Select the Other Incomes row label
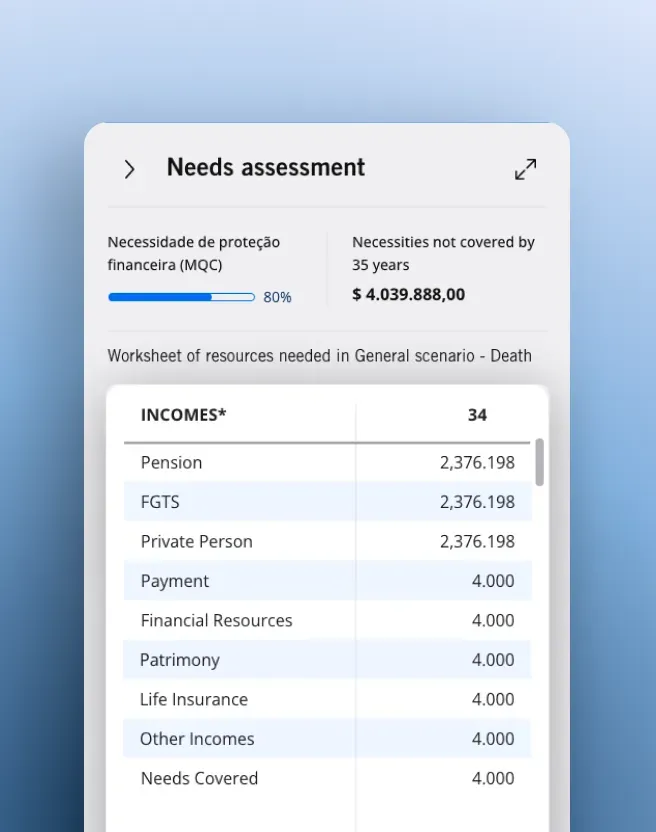Viewport: 656px width, 832px height. (x=197, y=739)
